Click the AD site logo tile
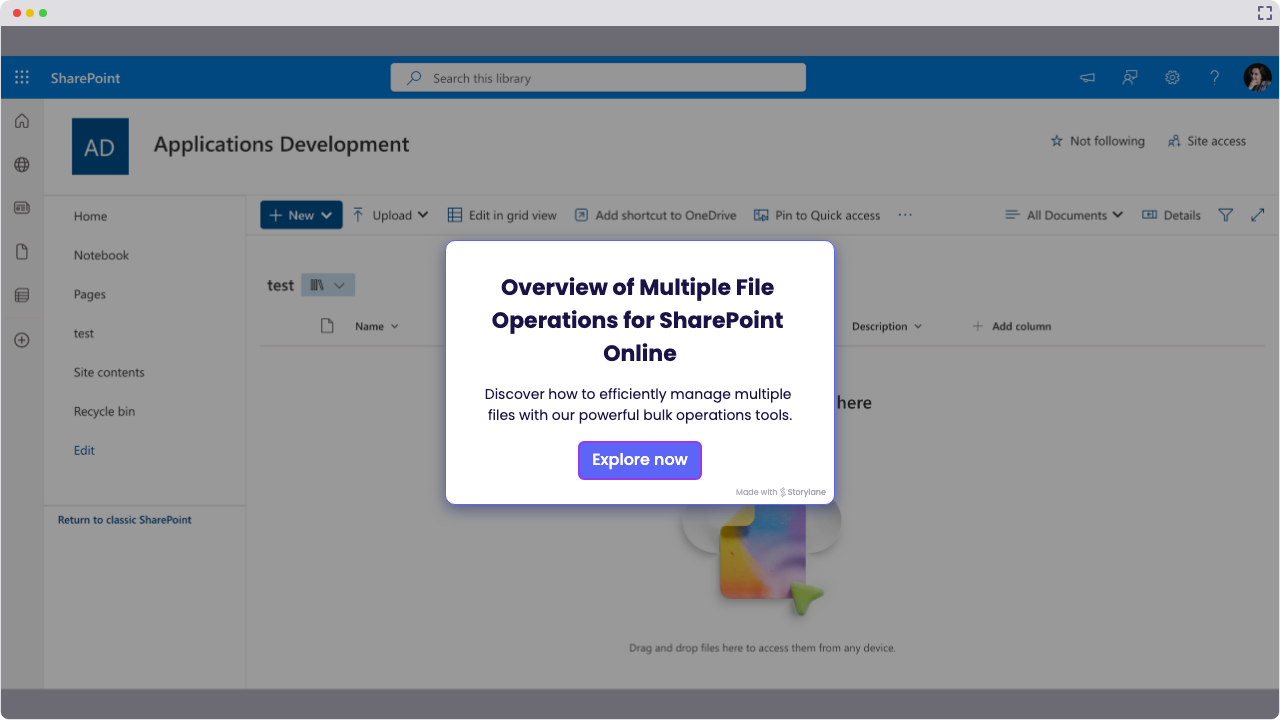Viewport: 1280px width, 720px height. (100, 147)
